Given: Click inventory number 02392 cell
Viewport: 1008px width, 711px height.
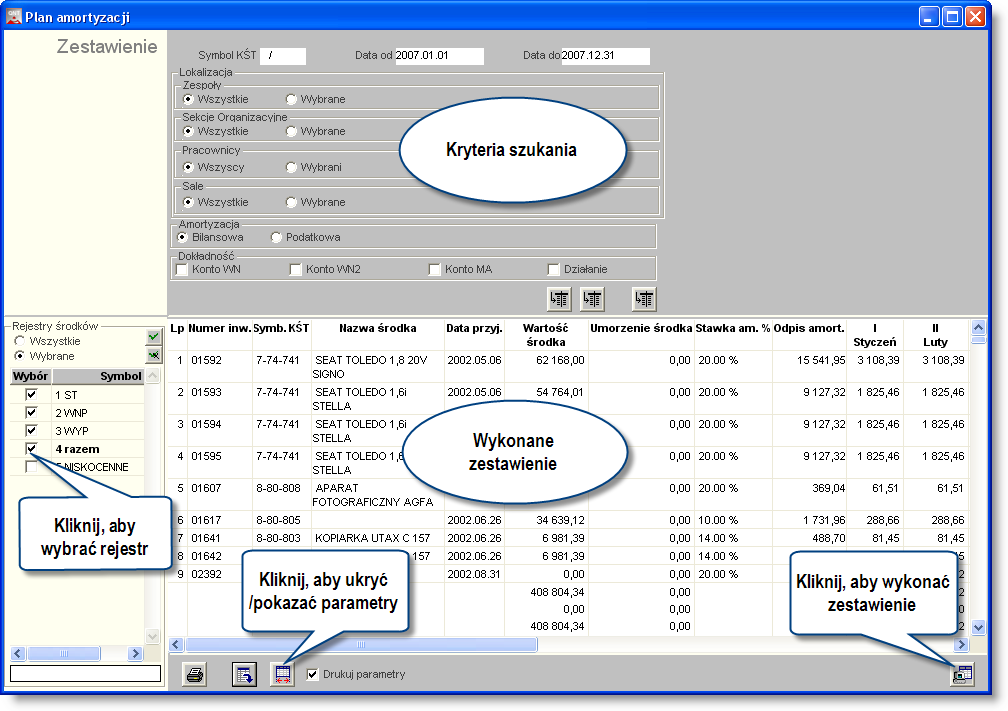Looking at the screenshot, I should tap(220, 574).
